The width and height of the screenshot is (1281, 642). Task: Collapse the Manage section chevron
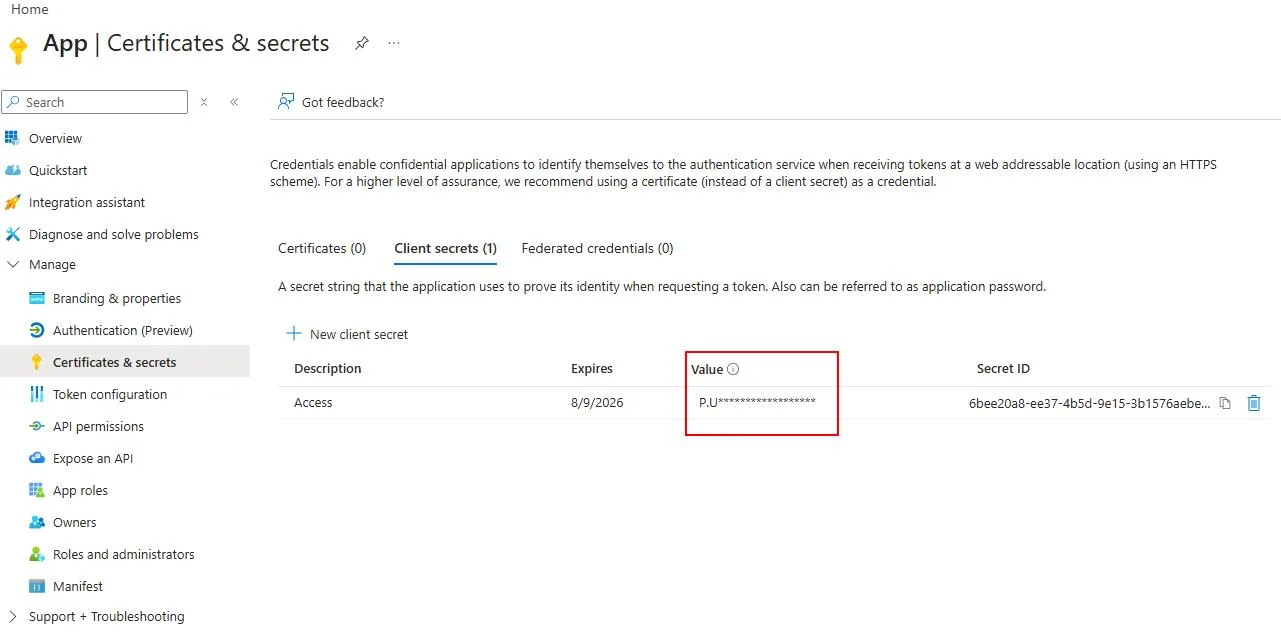point(12,265)
